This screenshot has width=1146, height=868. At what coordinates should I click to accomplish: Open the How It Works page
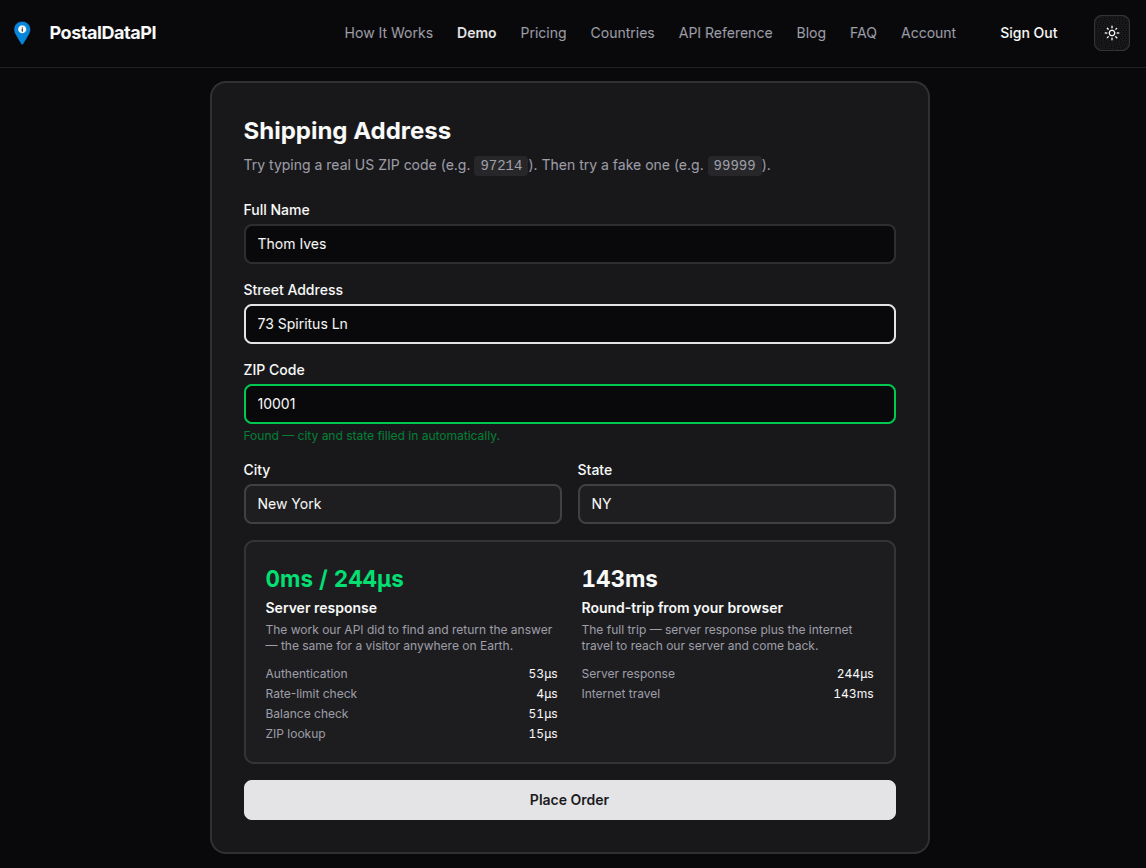click(x=388, y=33)
